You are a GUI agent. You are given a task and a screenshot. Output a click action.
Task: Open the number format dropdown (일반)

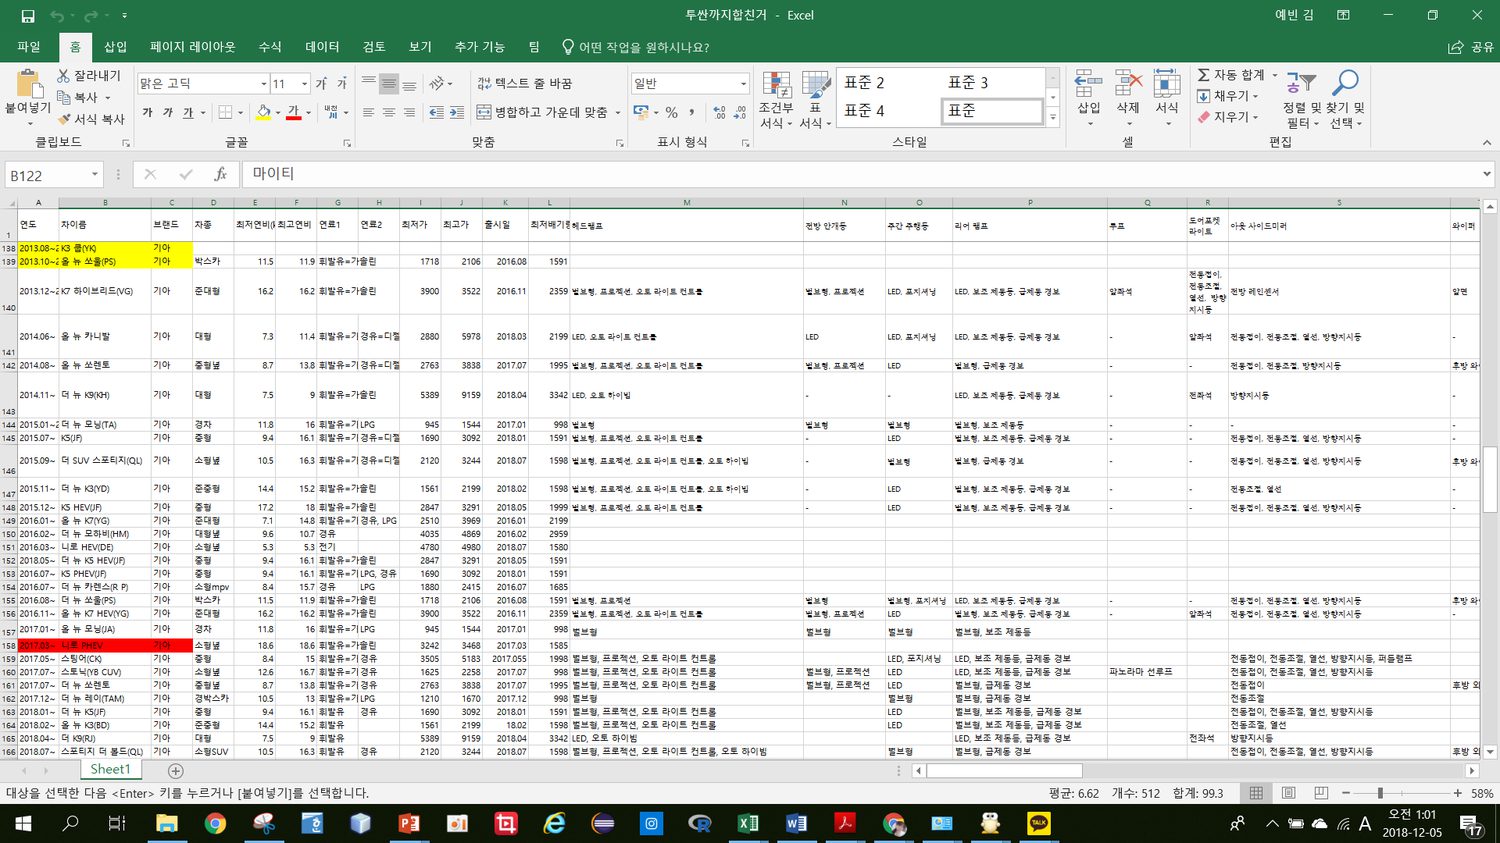(743, 84)
